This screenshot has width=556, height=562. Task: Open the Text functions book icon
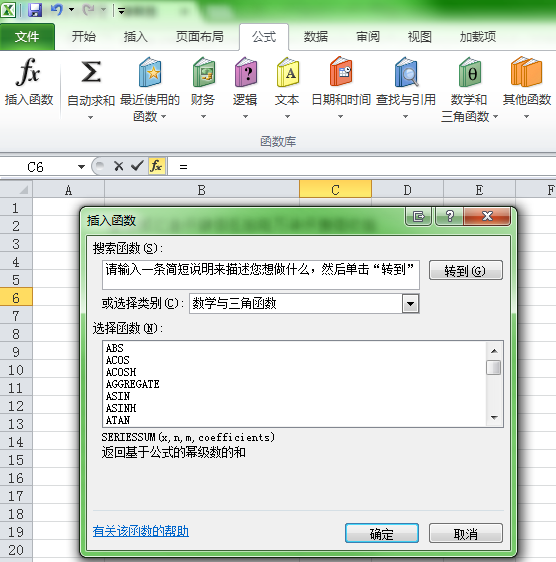[x=287, y=72]
